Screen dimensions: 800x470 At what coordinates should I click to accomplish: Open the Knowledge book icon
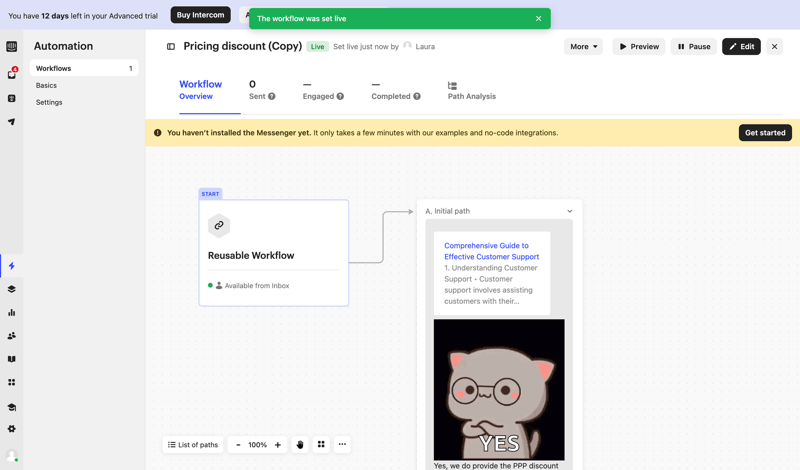click(x=12, y=359)
